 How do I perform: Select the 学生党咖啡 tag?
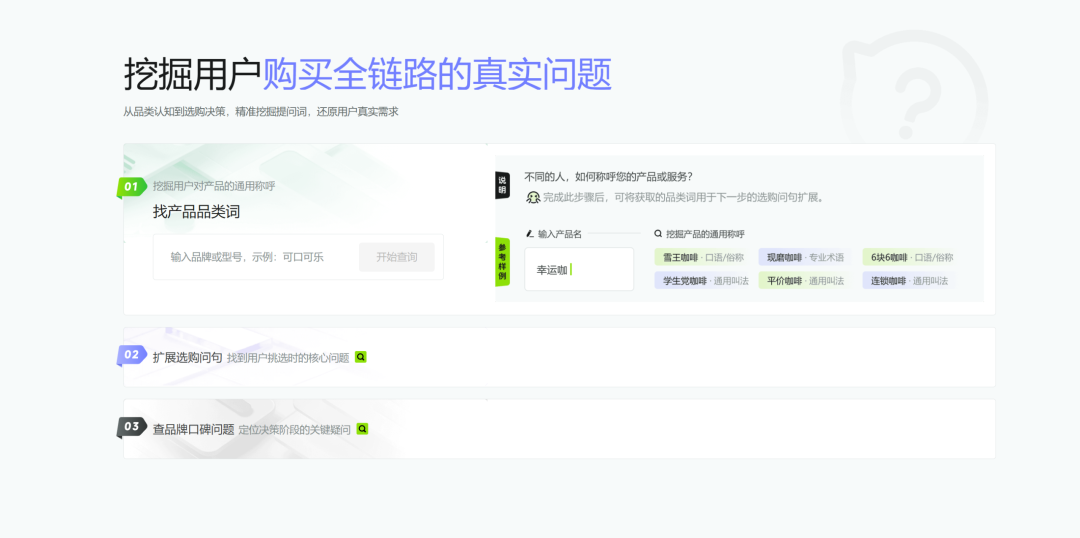click(x=702, y=280)
